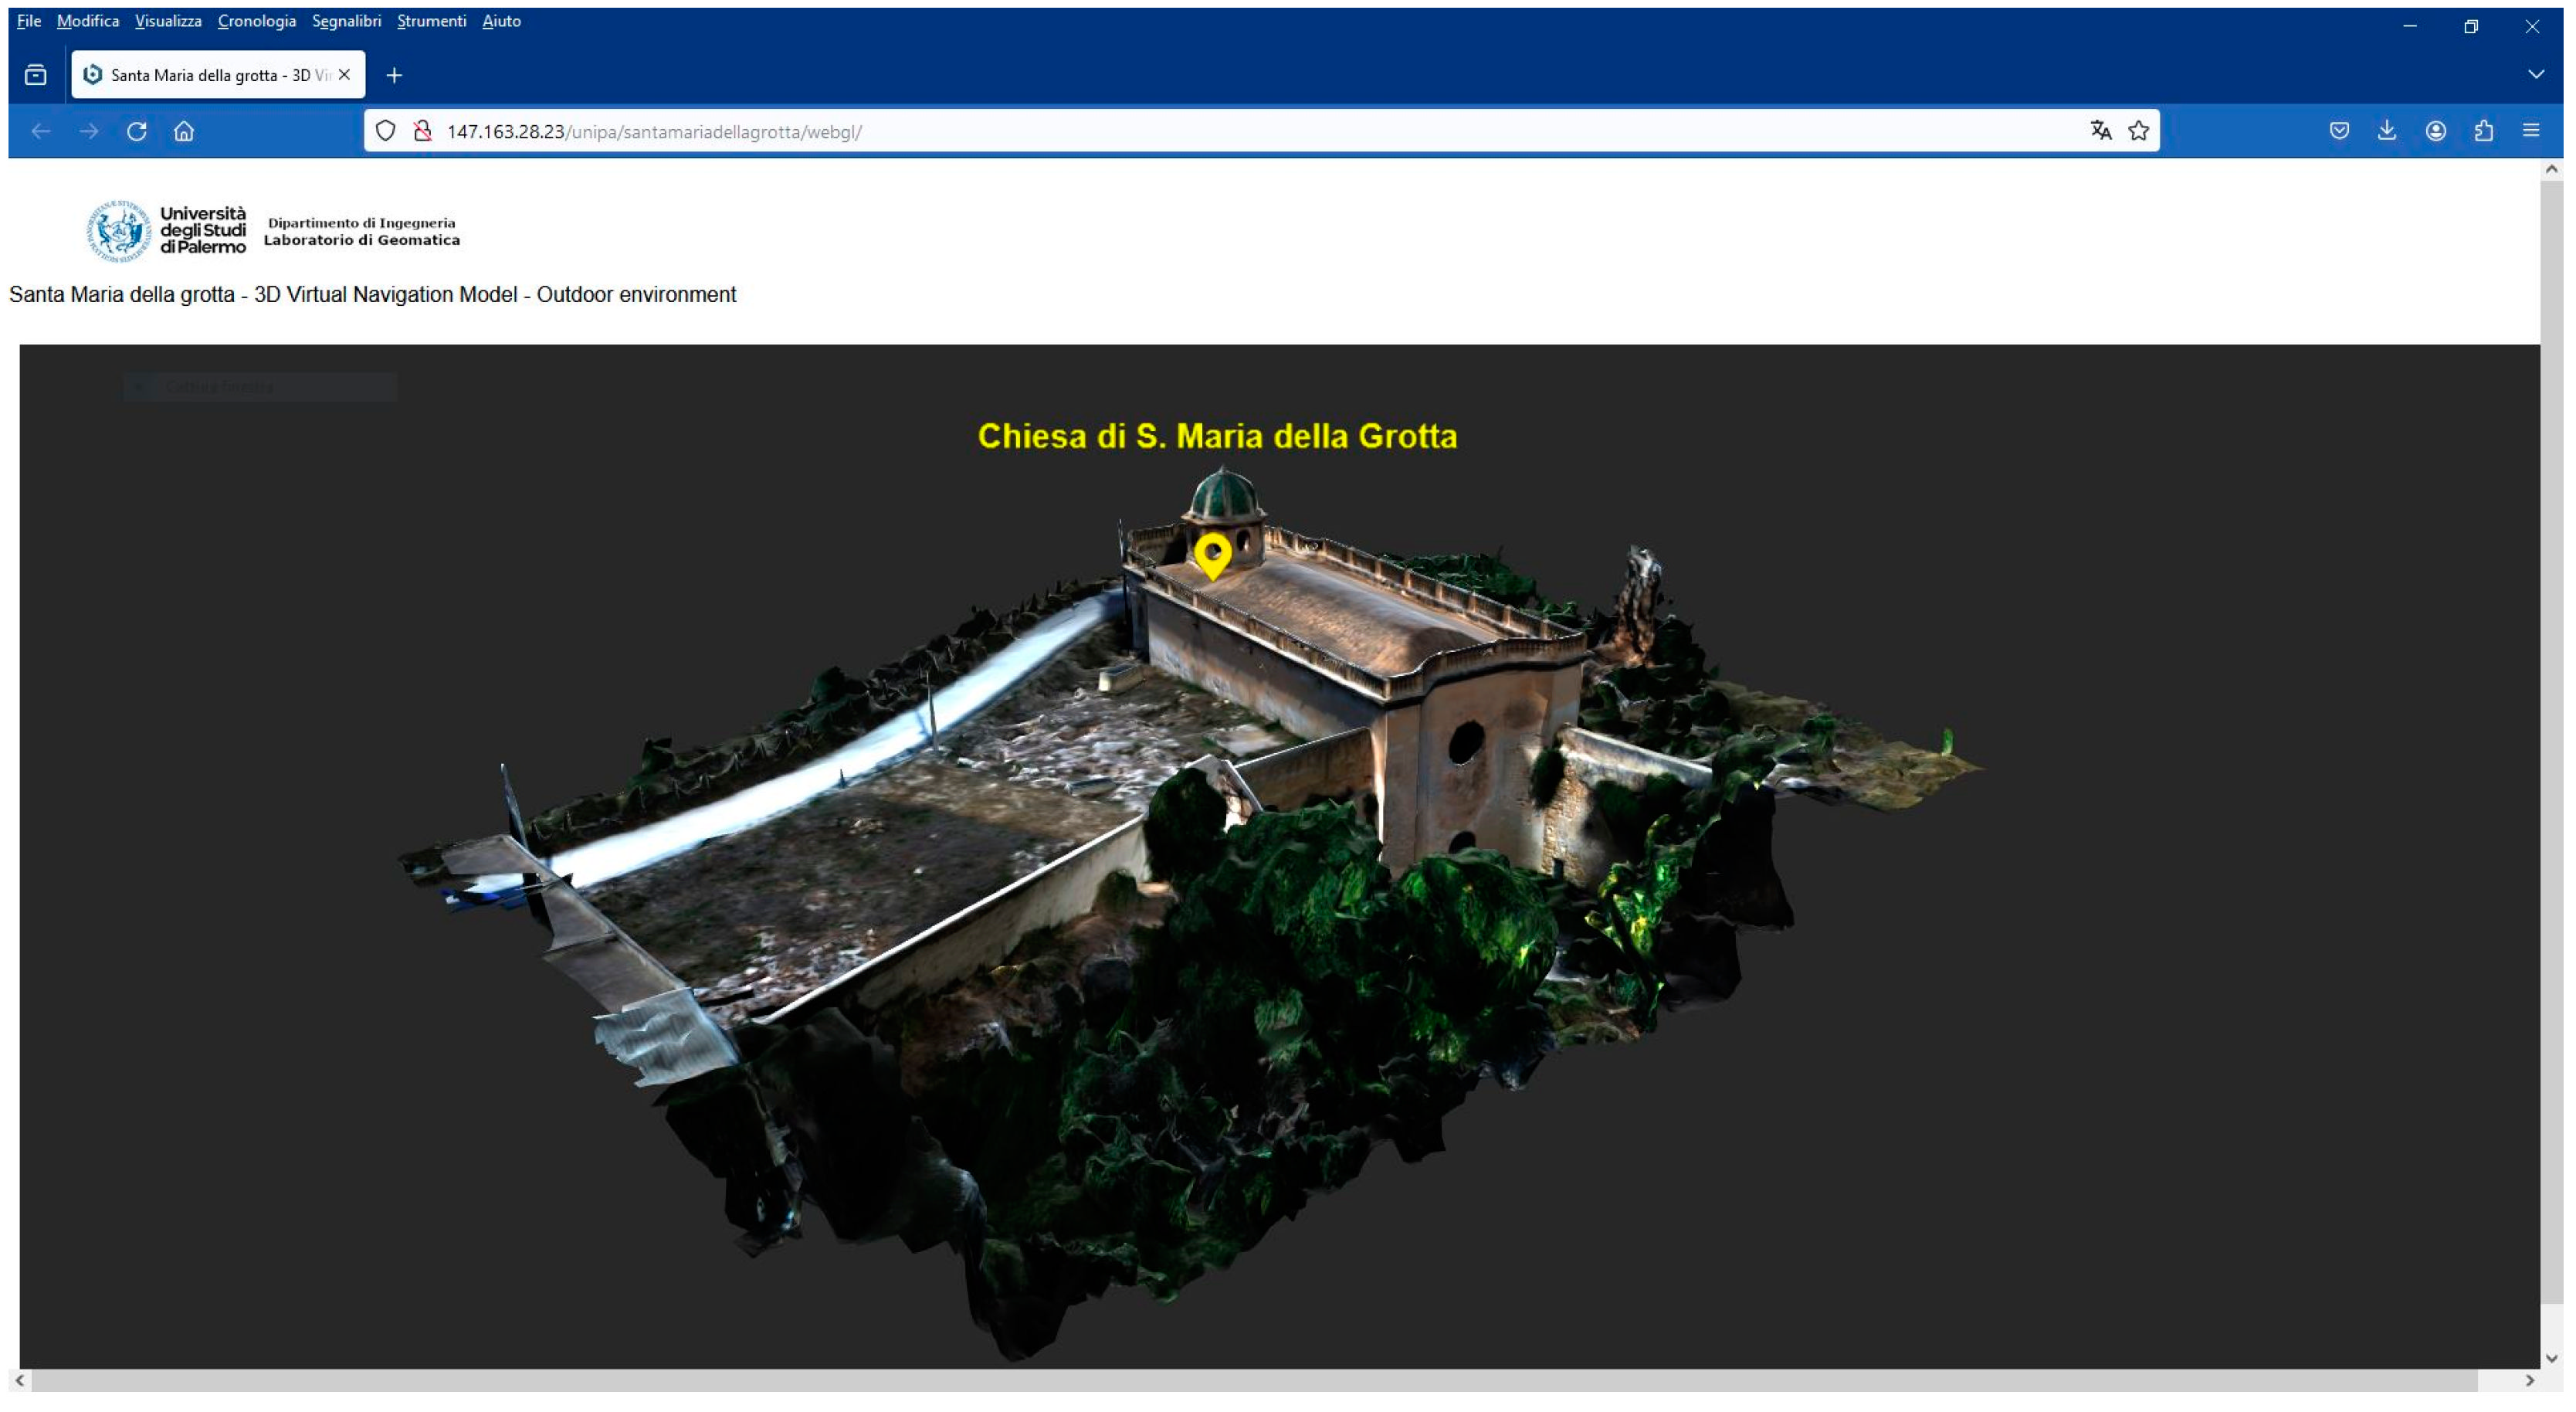Open the Extensions puzzle icon

pyautogui.click(x=2483, y=131)
